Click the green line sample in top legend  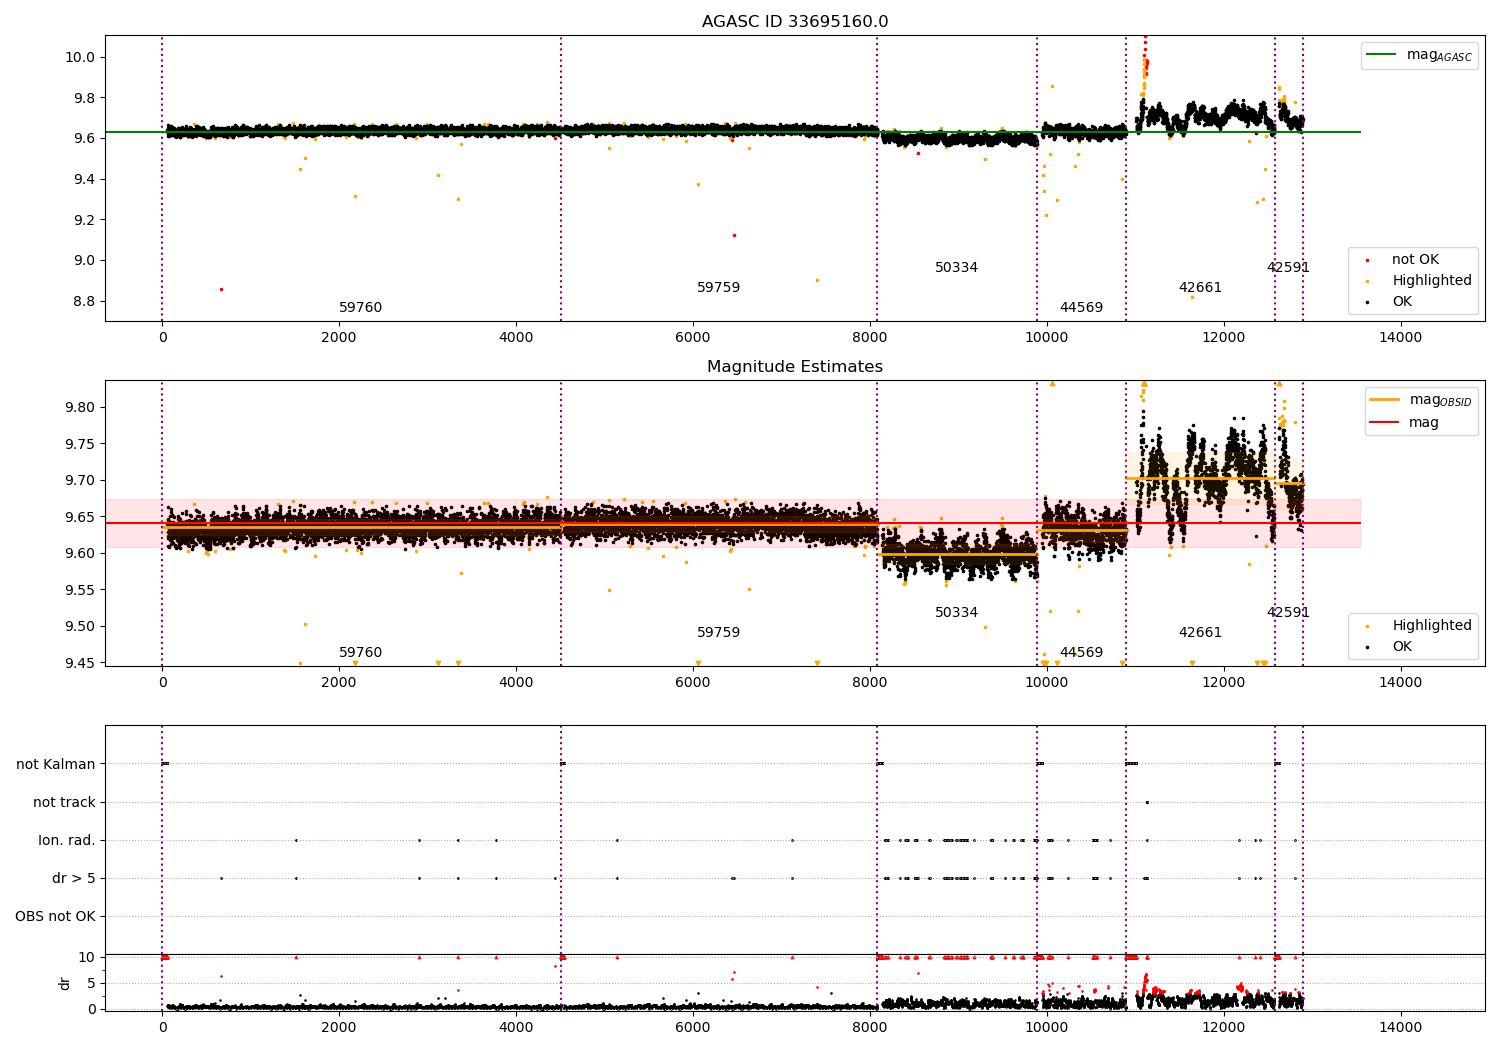coord(1383,55)
